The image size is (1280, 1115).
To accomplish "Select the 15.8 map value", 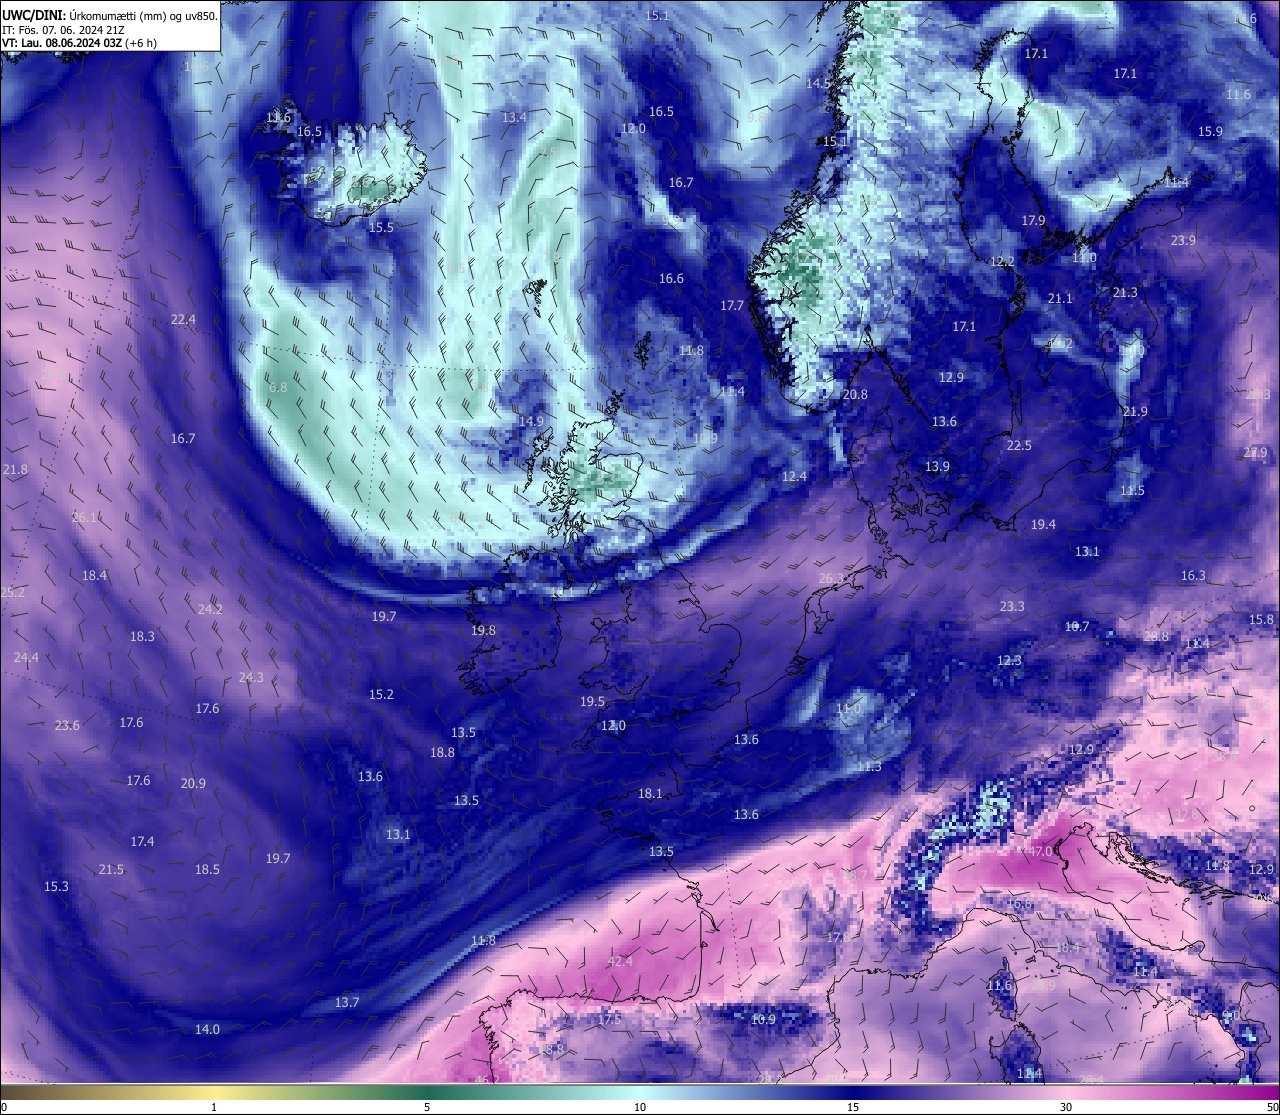I will click(1261, 620).
